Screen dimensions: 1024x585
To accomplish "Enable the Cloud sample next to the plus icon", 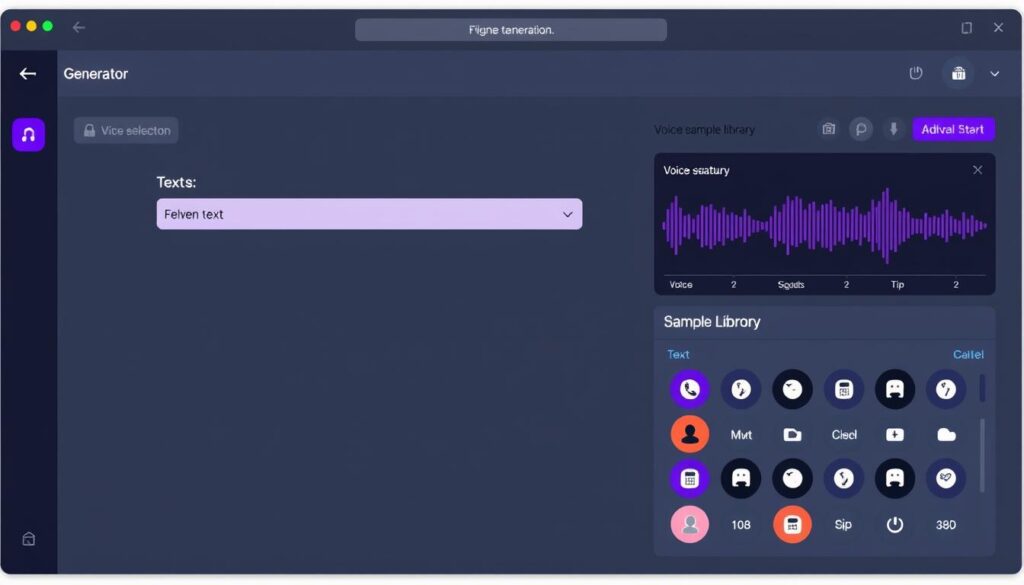I will (x=945, y=434).
